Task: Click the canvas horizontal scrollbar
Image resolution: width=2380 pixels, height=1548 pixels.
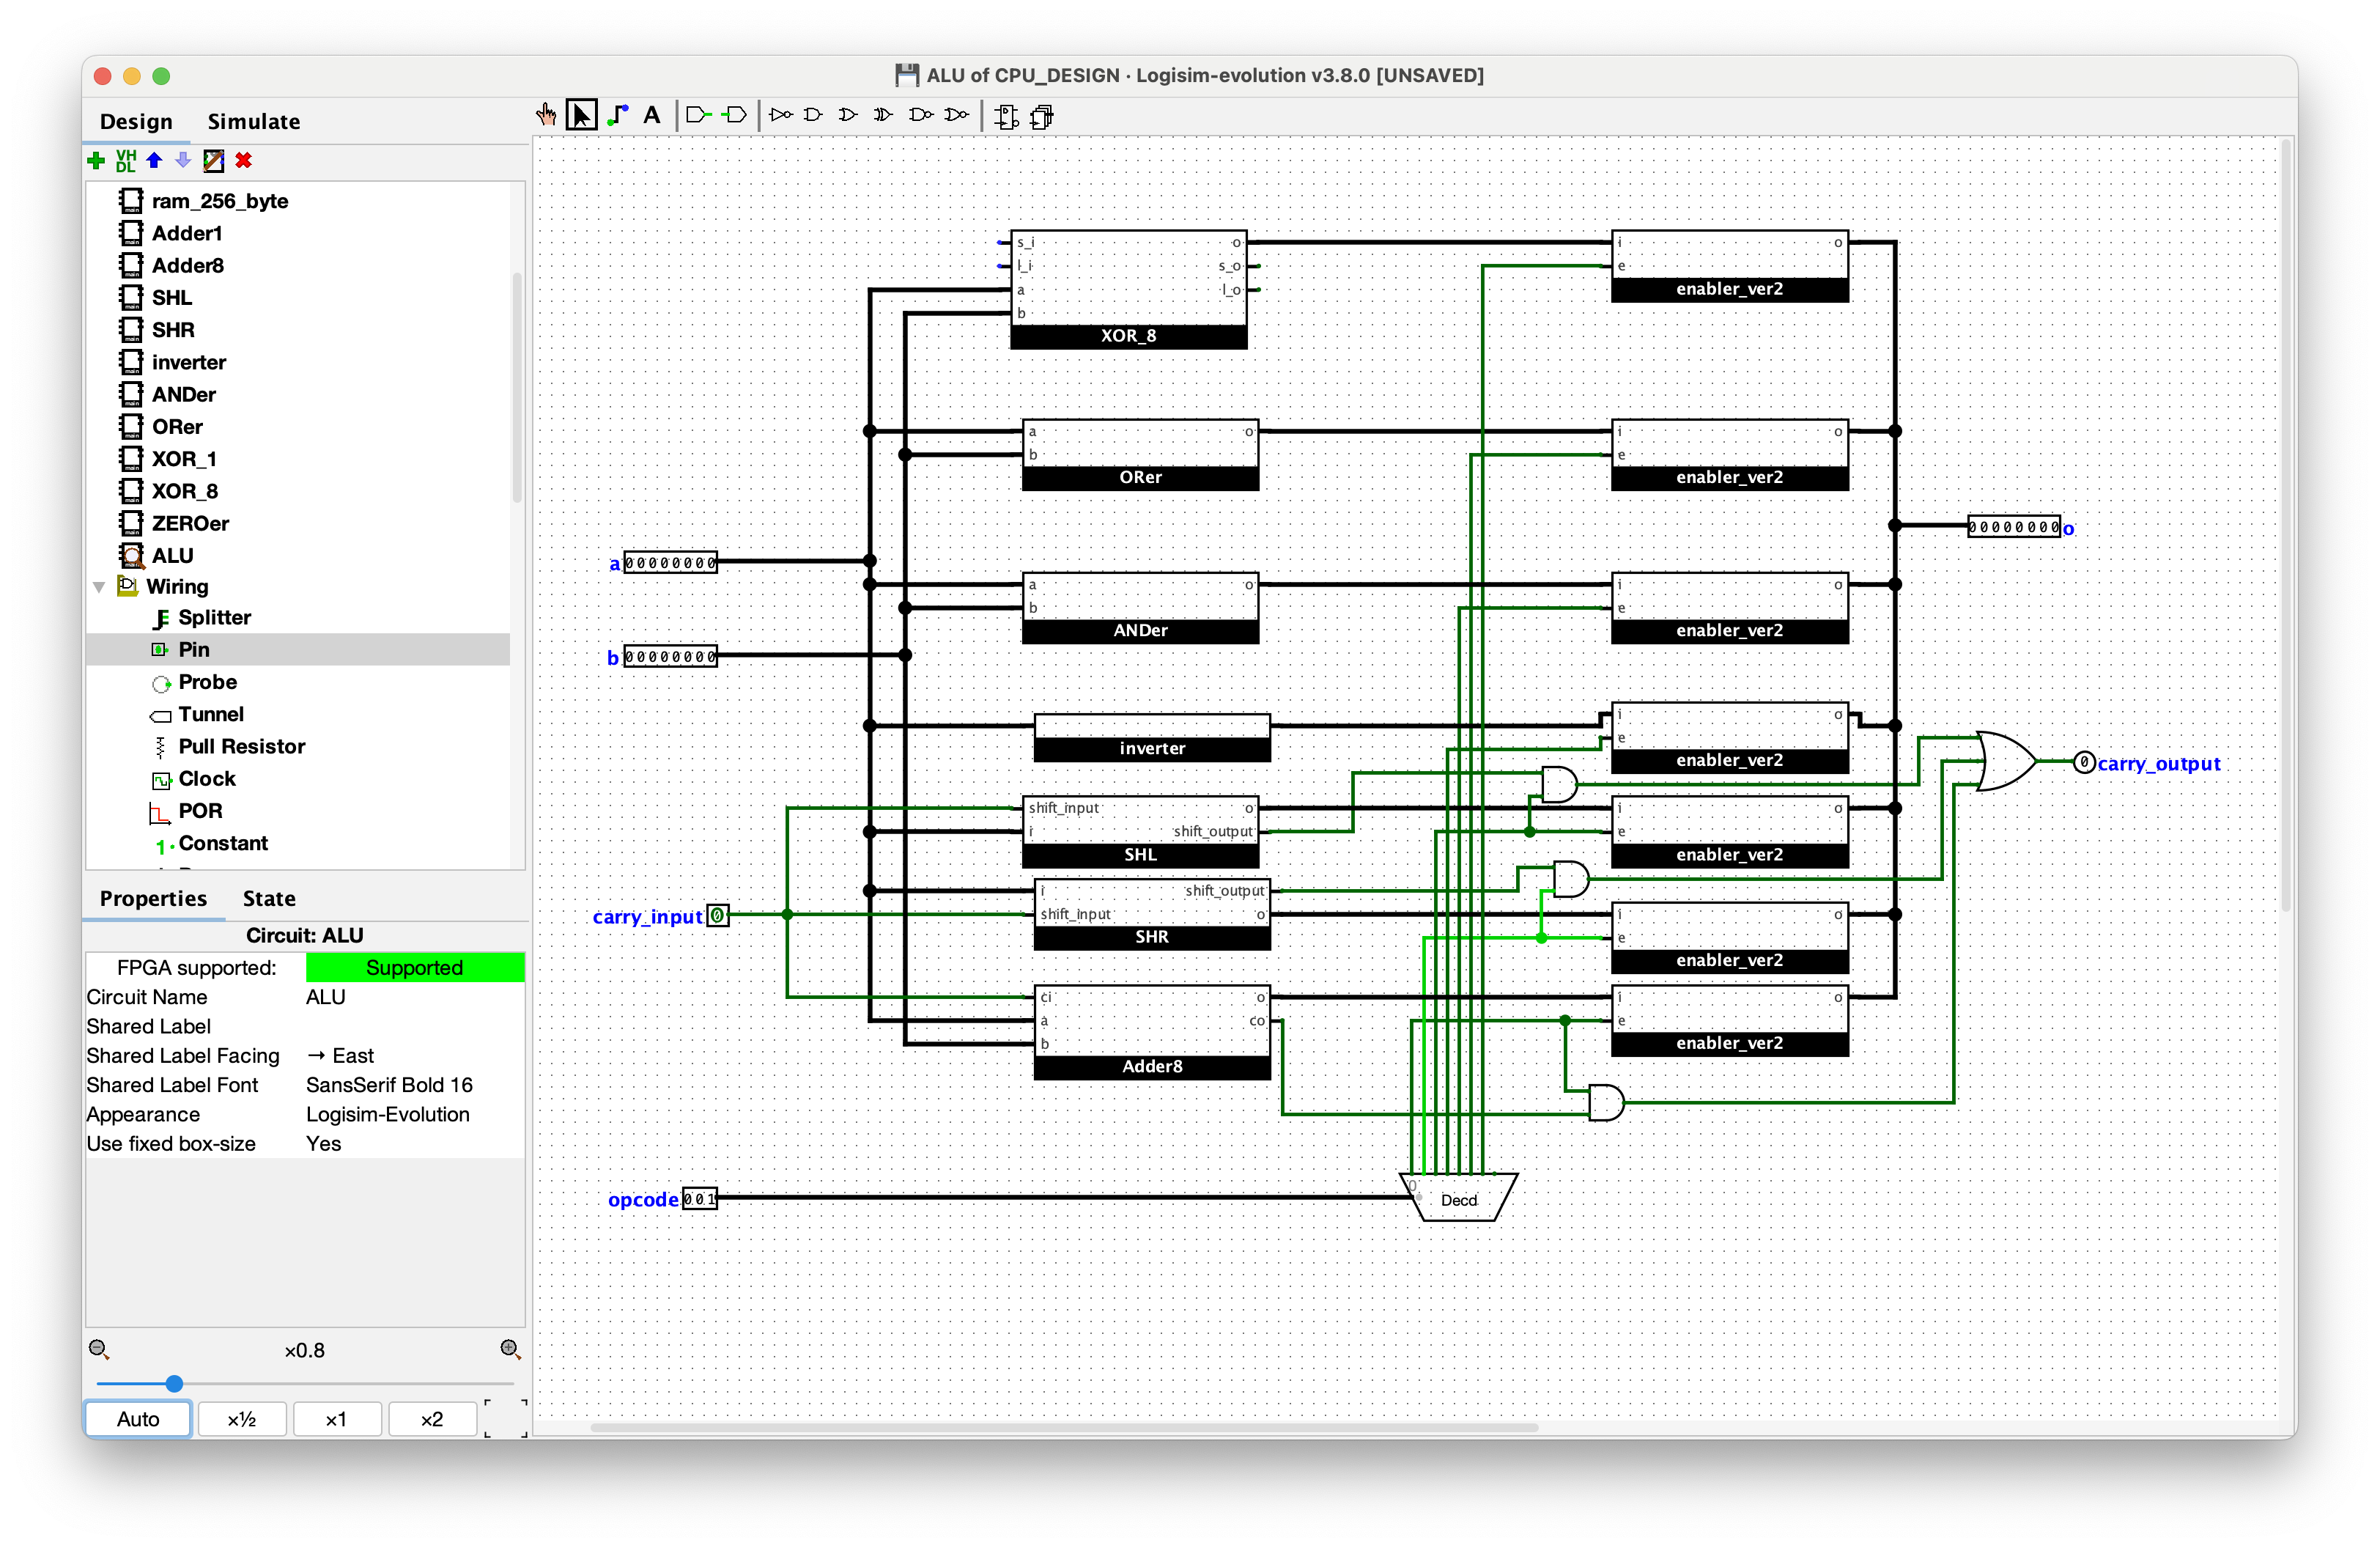Action: point(1064,1428)
